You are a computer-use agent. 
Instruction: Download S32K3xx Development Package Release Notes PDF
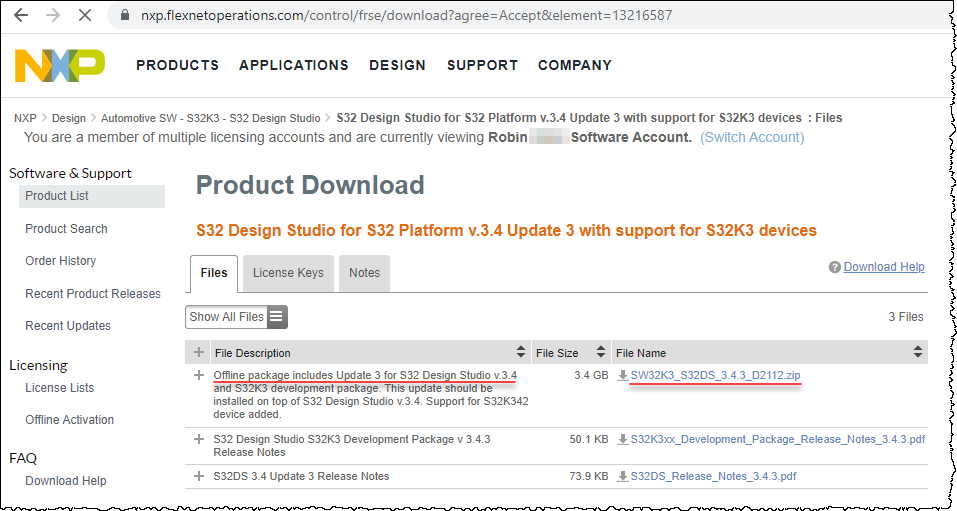pyautogui.click(x=778, y=440)
